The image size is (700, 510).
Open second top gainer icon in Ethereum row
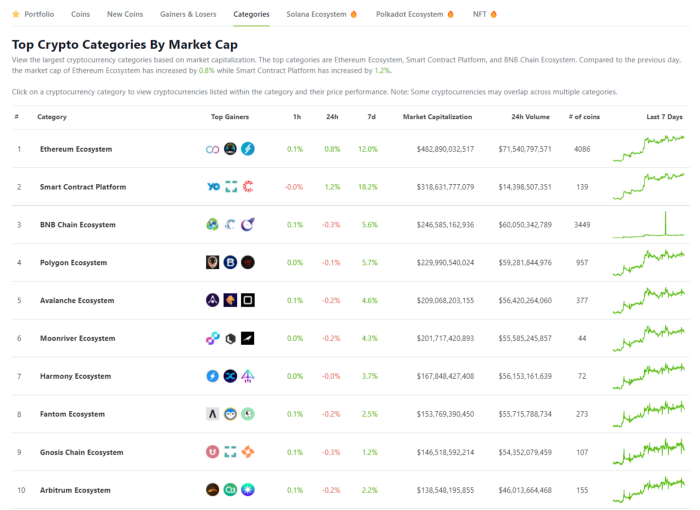coord(230,149)
